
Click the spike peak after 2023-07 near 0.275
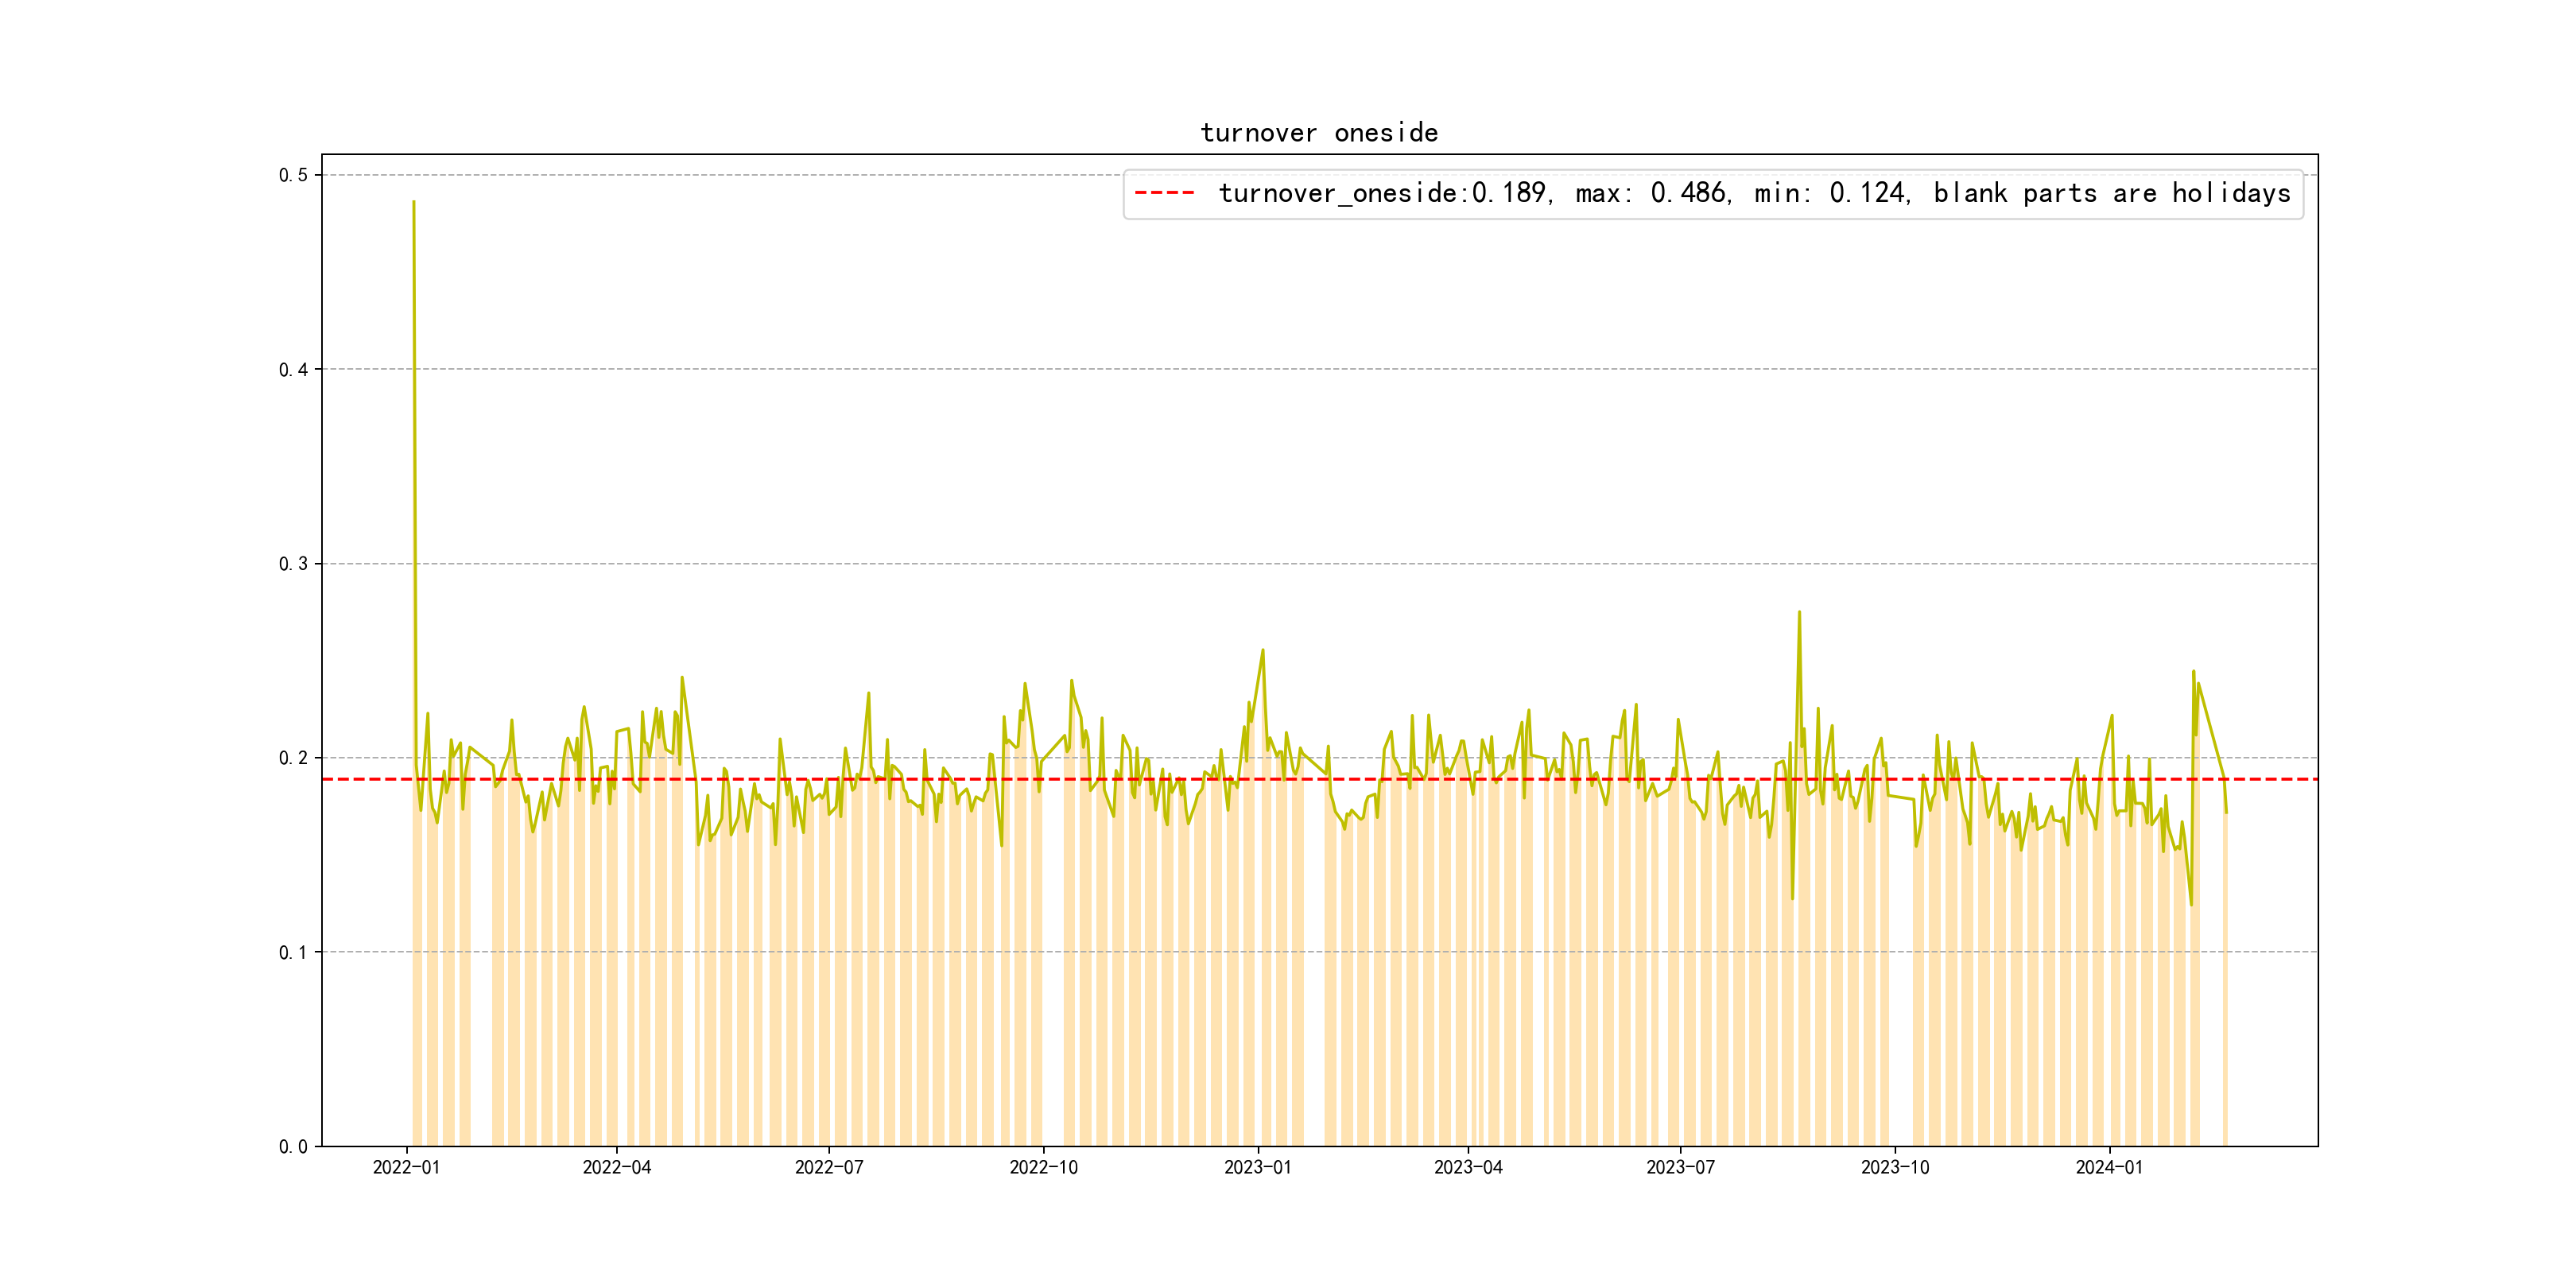(1799, 613)
